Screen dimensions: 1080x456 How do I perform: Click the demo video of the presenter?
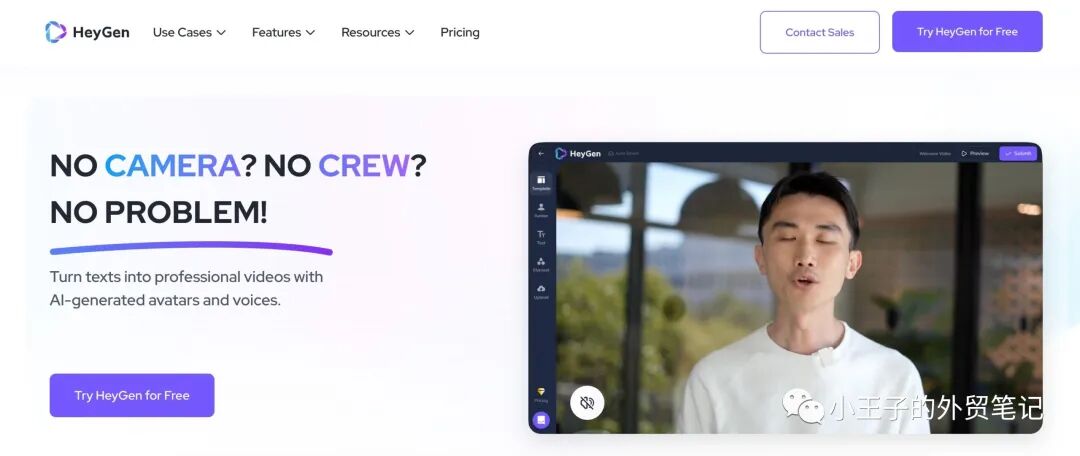pos(799,298)
